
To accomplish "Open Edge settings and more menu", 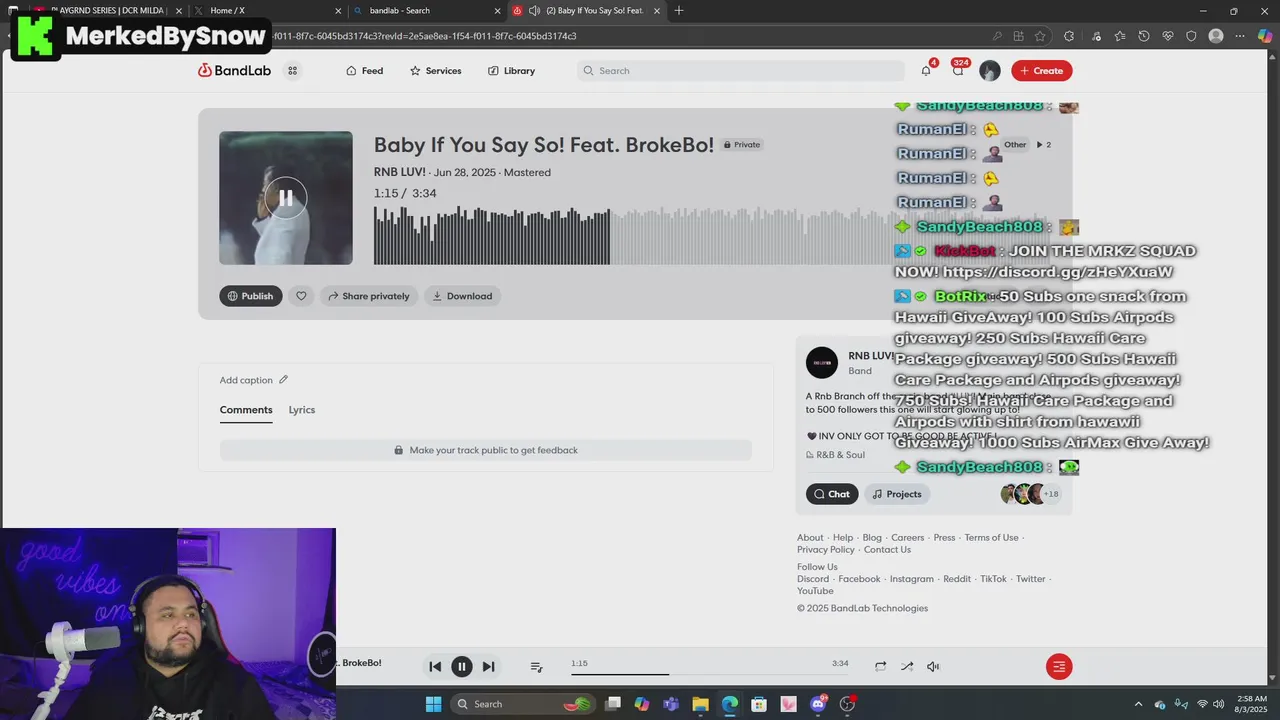I will (1241, 36).
